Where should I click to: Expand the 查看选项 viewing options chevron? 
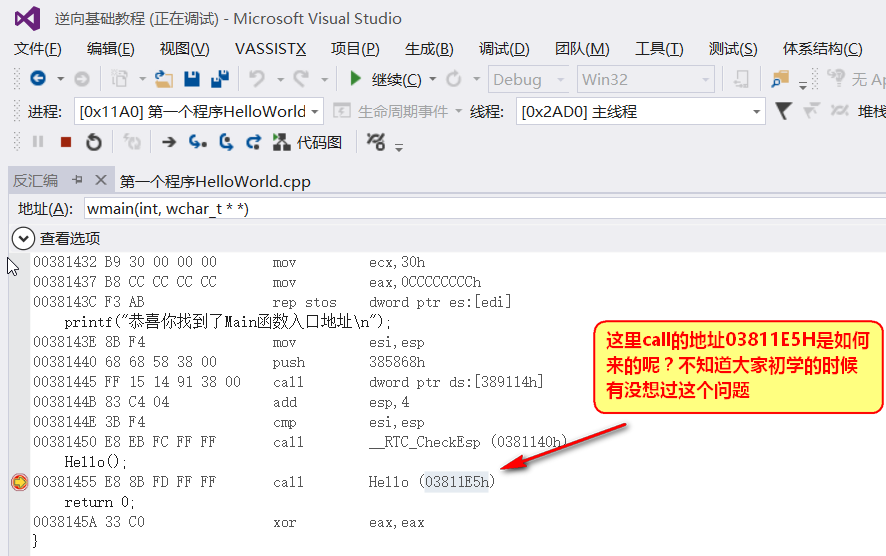tap(23, 238)
